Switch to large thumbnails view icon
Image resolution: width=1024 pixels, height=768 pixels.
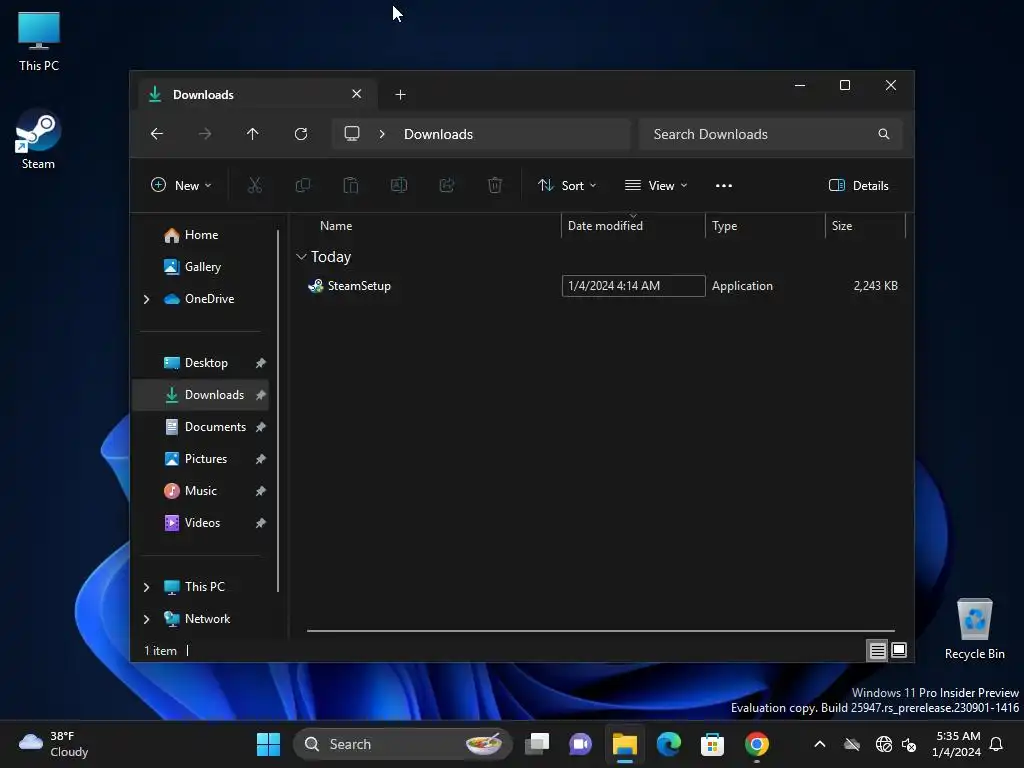pyautogui.click(x=899, y=650)
